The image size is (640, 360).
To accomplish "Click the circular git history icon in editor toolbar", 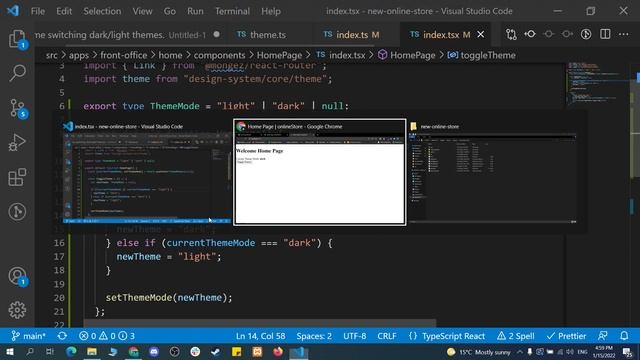I will point(586,35).
